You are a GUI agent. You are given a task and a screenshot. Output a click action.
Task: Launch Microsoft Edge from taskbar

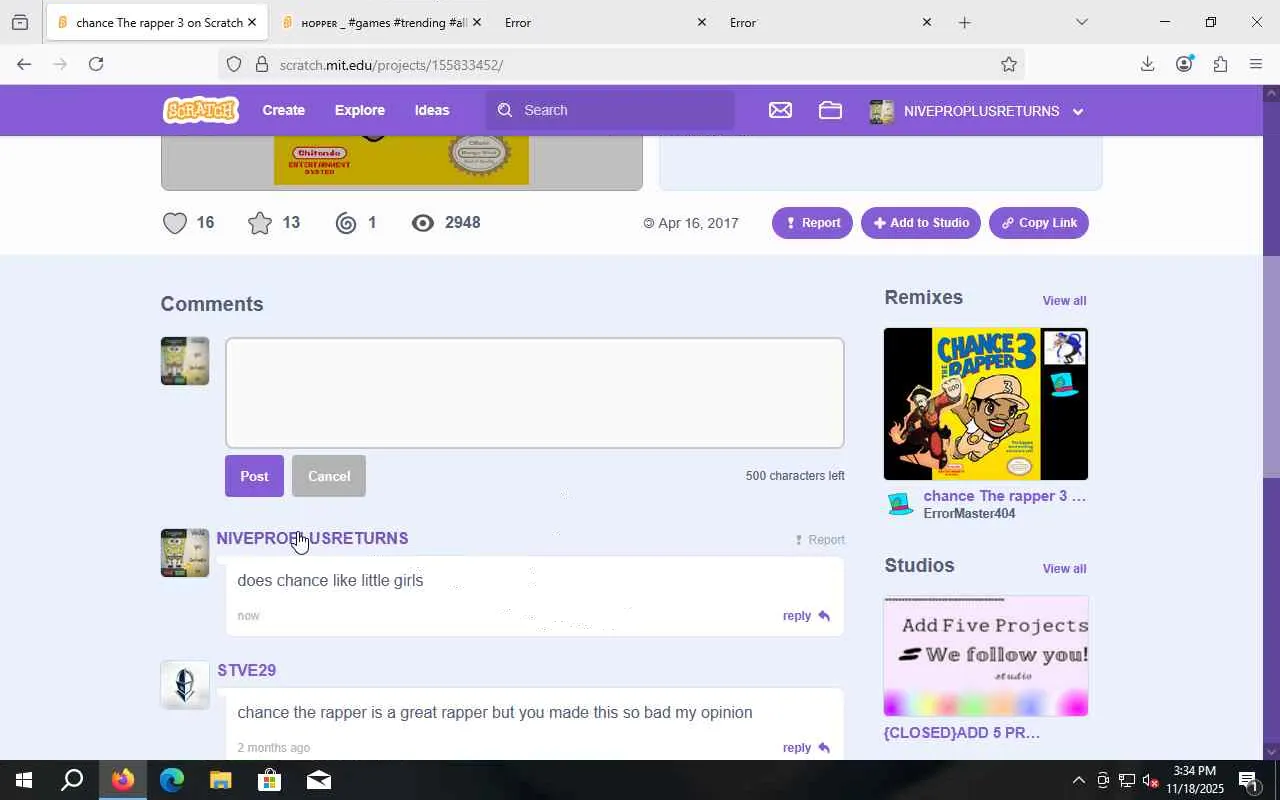(172, 780)
